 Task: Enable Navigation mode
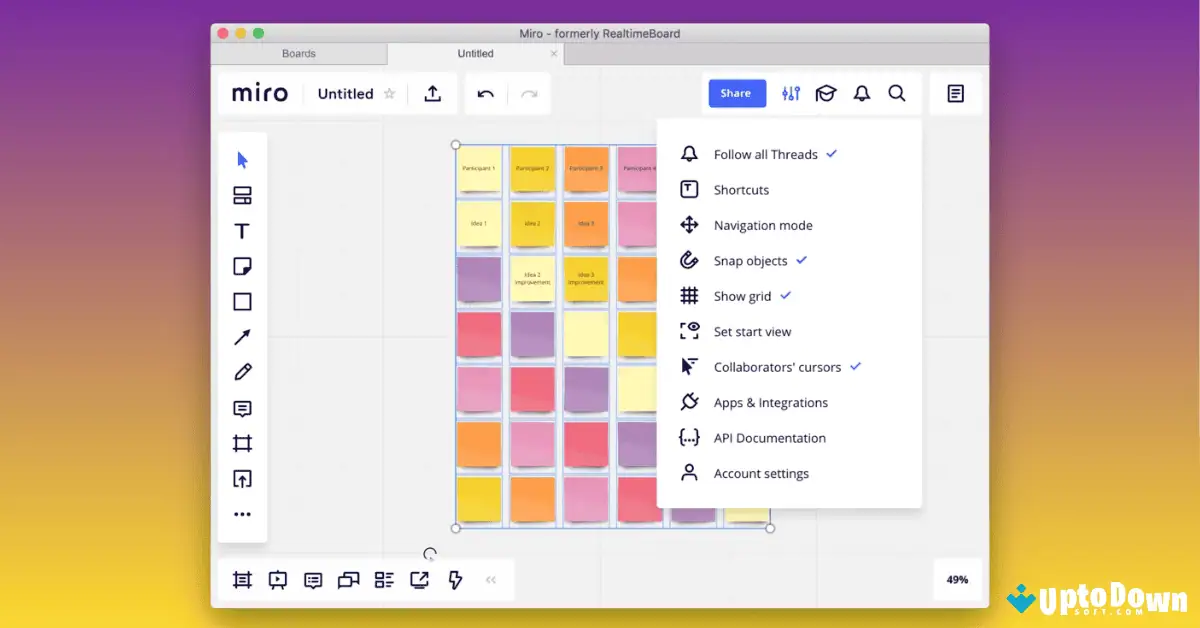point(762,225)
